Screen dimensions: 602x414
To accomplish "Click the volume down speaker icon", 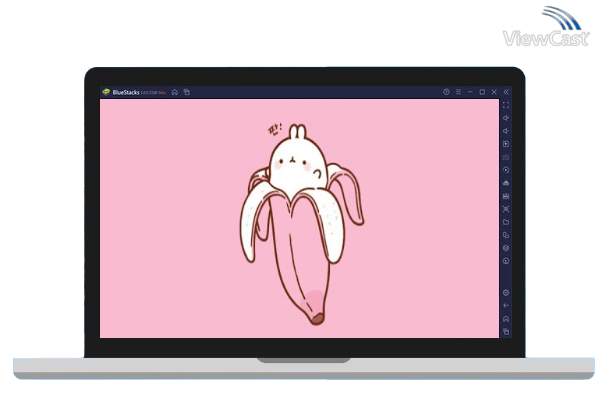I will point(506,131).
